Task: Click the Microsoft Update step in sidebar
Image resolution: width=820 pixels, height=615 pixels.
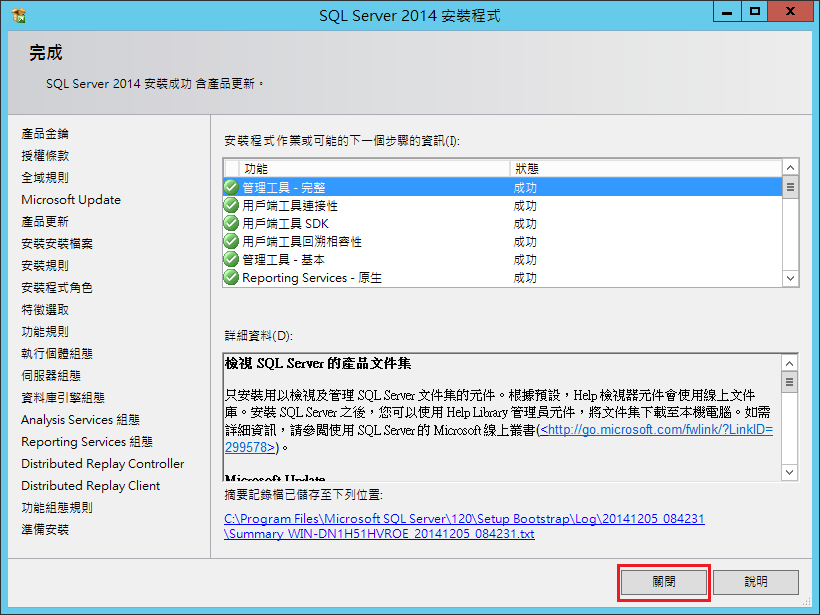Action: pos(71,200)
